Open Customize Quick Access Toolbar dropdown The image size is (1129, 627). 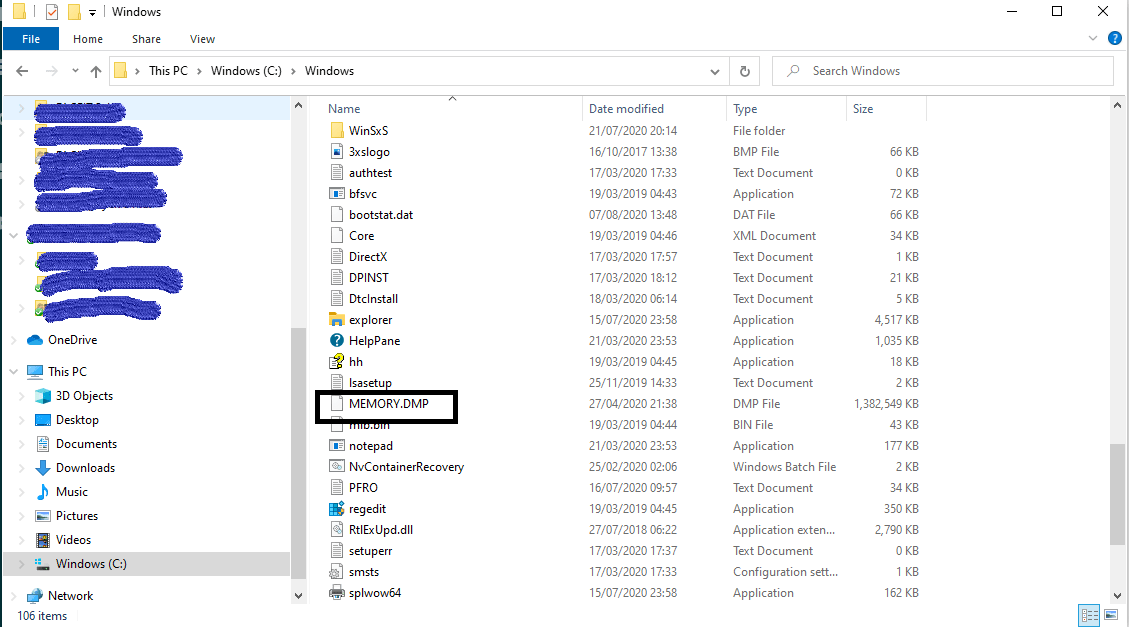pos(92,12)
